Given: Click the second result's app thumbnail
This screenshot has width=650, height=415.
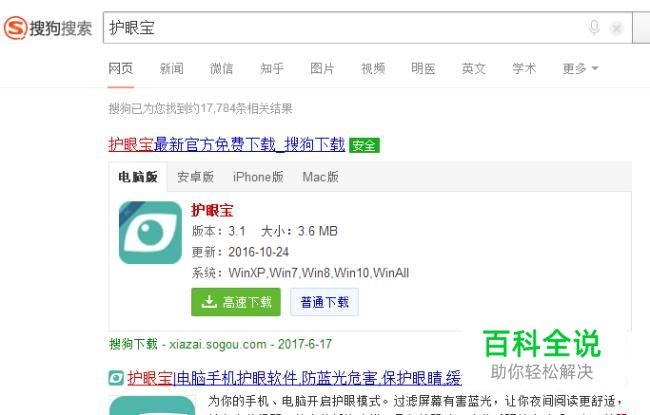Looking at the screenshot, I should point(152,405).
